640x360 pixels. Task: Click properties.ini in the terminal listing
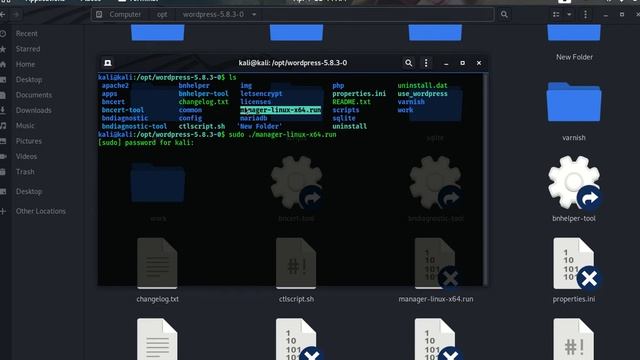(x=359, y=93)
